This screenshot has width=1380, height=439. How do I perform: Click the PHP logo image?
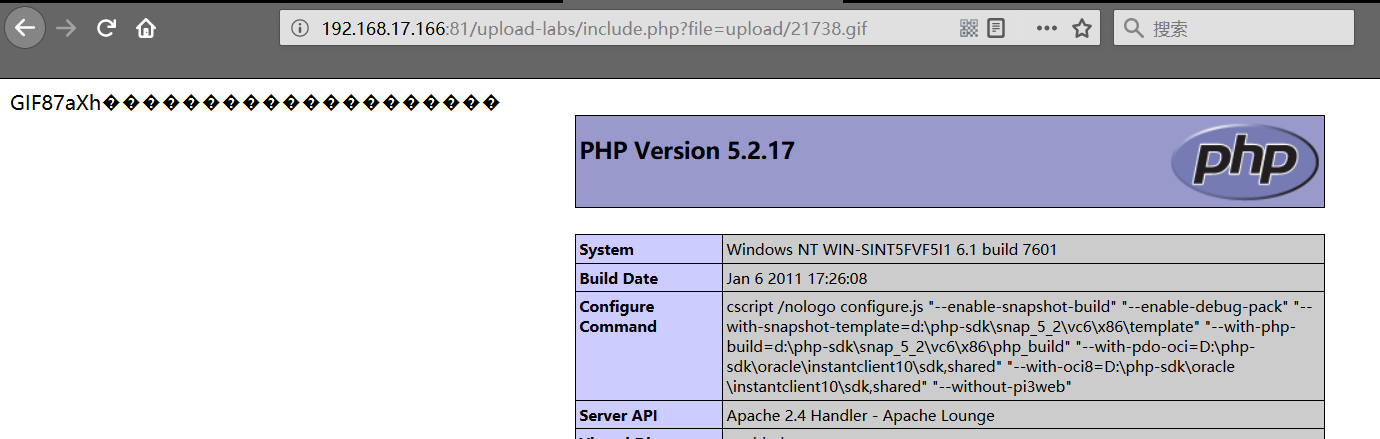(x=1245, y=161)
